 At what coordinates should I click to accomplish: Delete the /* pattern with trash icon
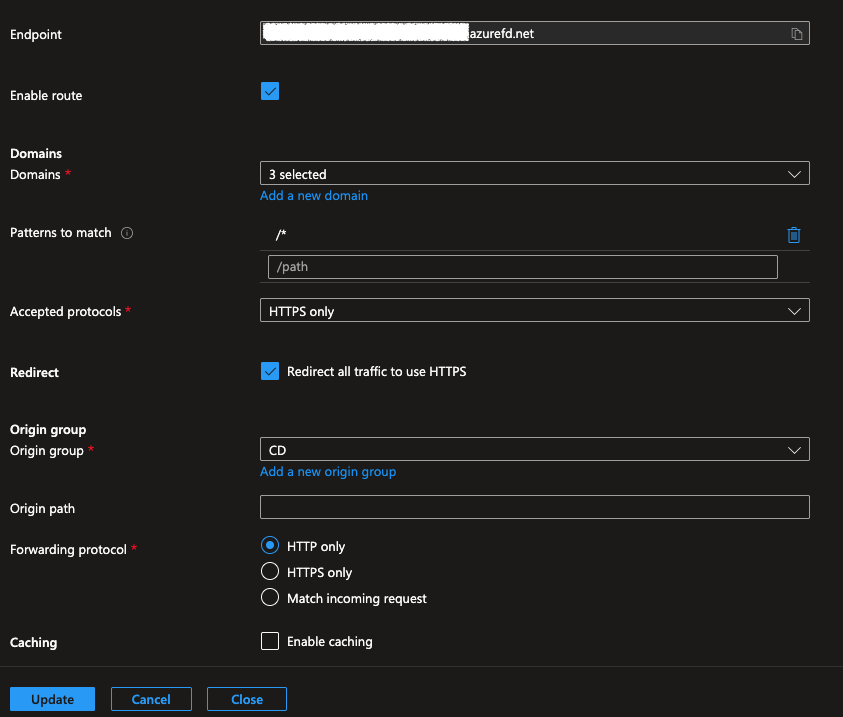[794, 235]
